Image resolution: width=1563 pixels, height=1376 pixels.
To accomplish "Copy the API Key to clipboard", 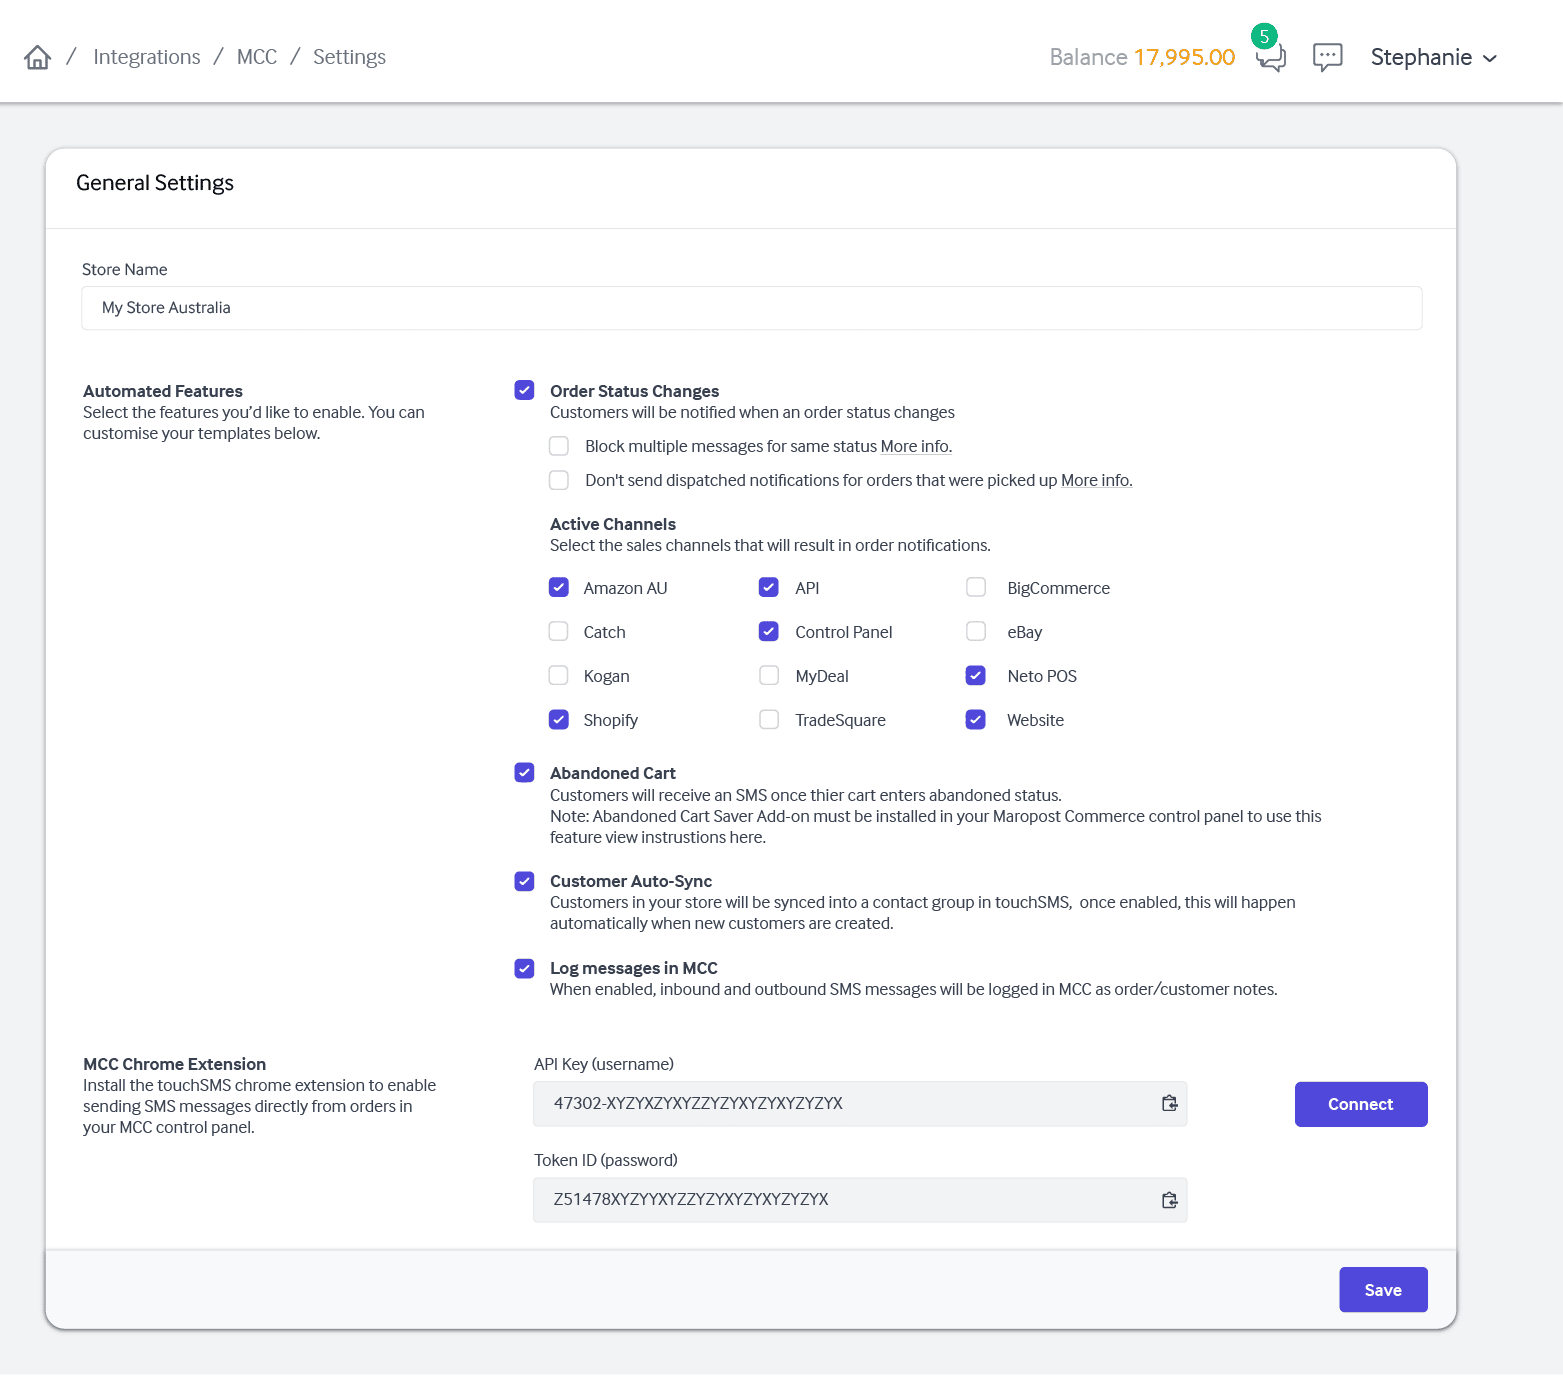I will tap(1169, 1104).
